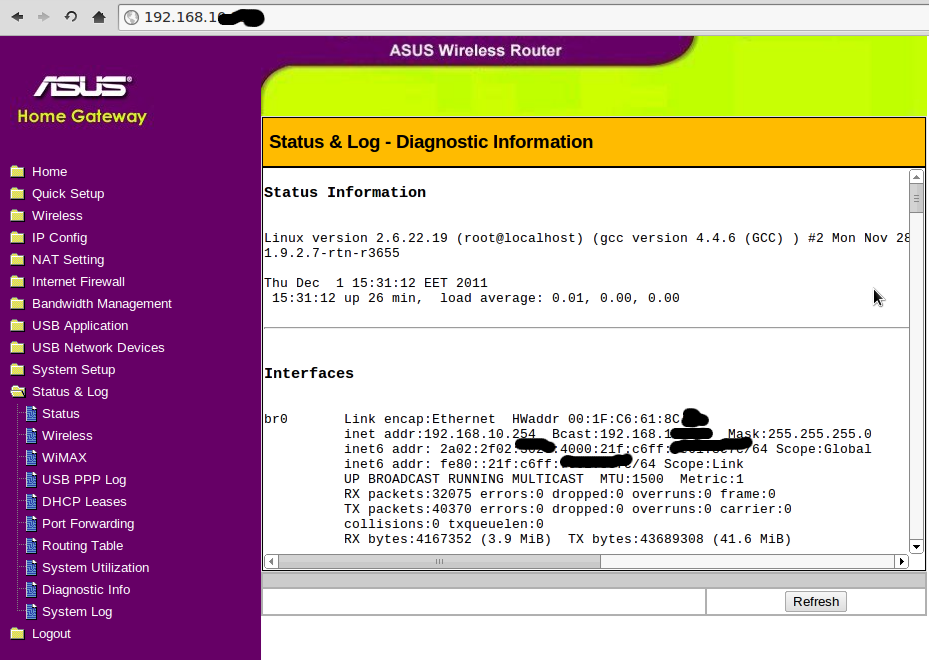Click the page icon beside USB PPP Log
This screenshot has height=660, width=929.
click(31, 479)
